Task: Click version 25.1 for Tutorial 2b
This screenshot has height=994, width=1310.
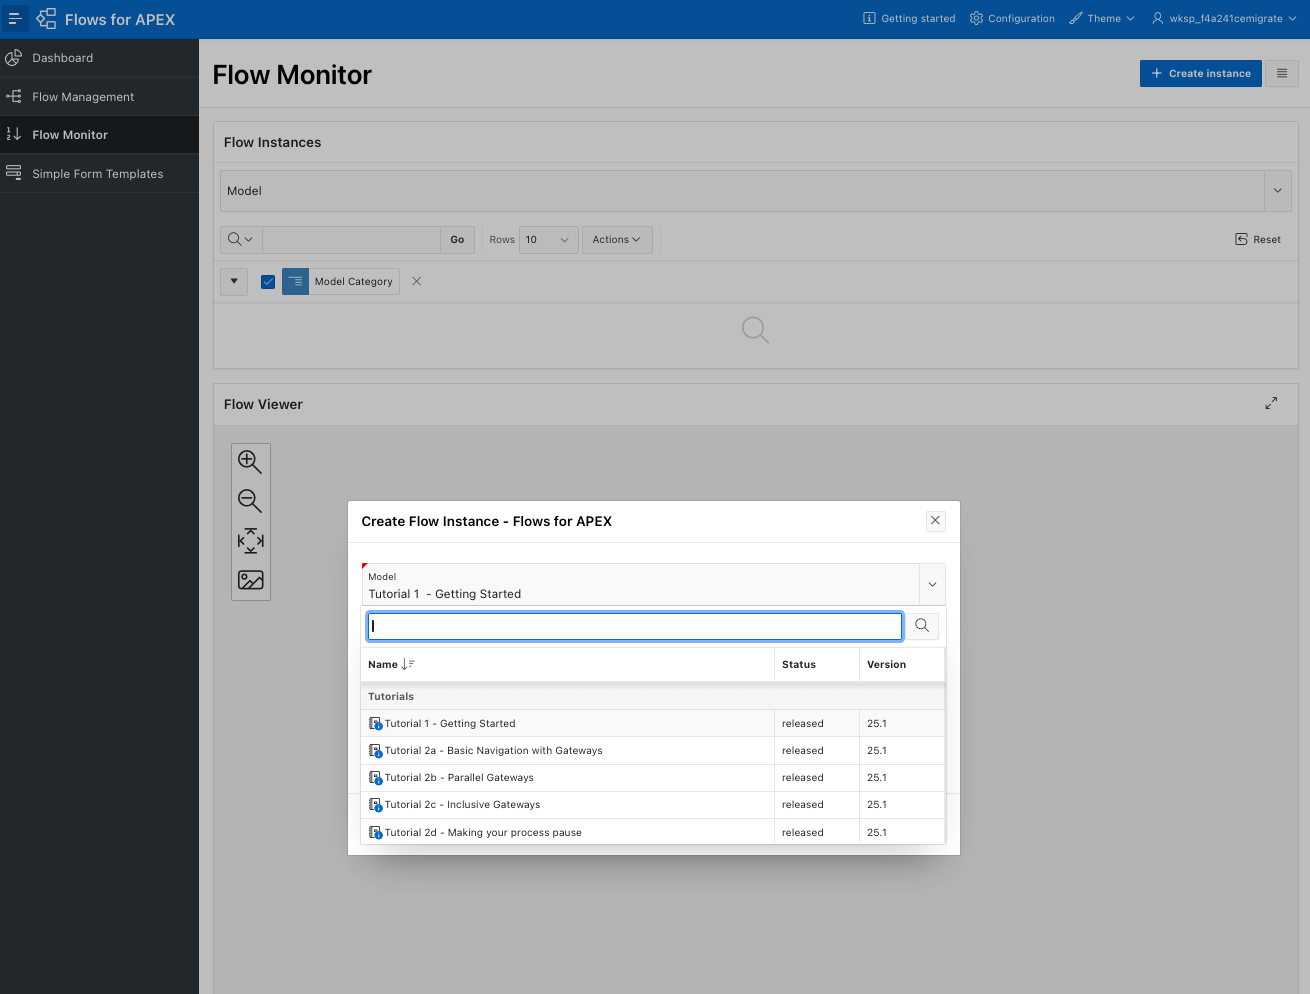Action: point(876,777)
